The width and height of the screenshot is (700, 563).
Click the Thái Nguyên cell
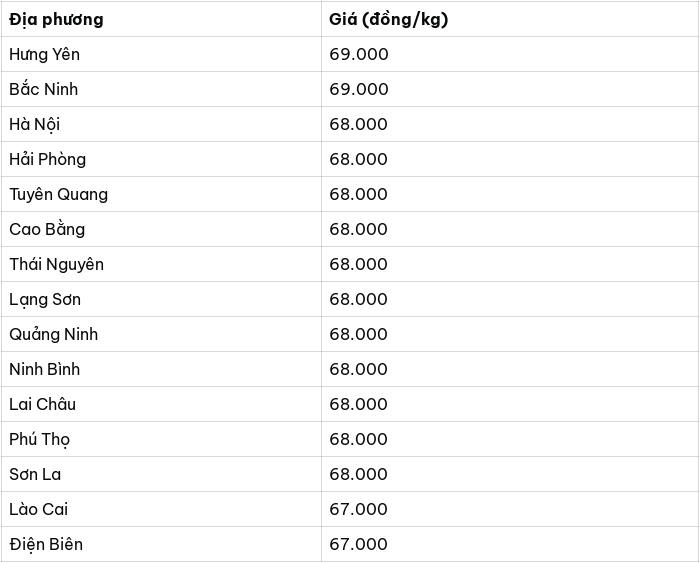pyautogui.click(x=161, y=264)
